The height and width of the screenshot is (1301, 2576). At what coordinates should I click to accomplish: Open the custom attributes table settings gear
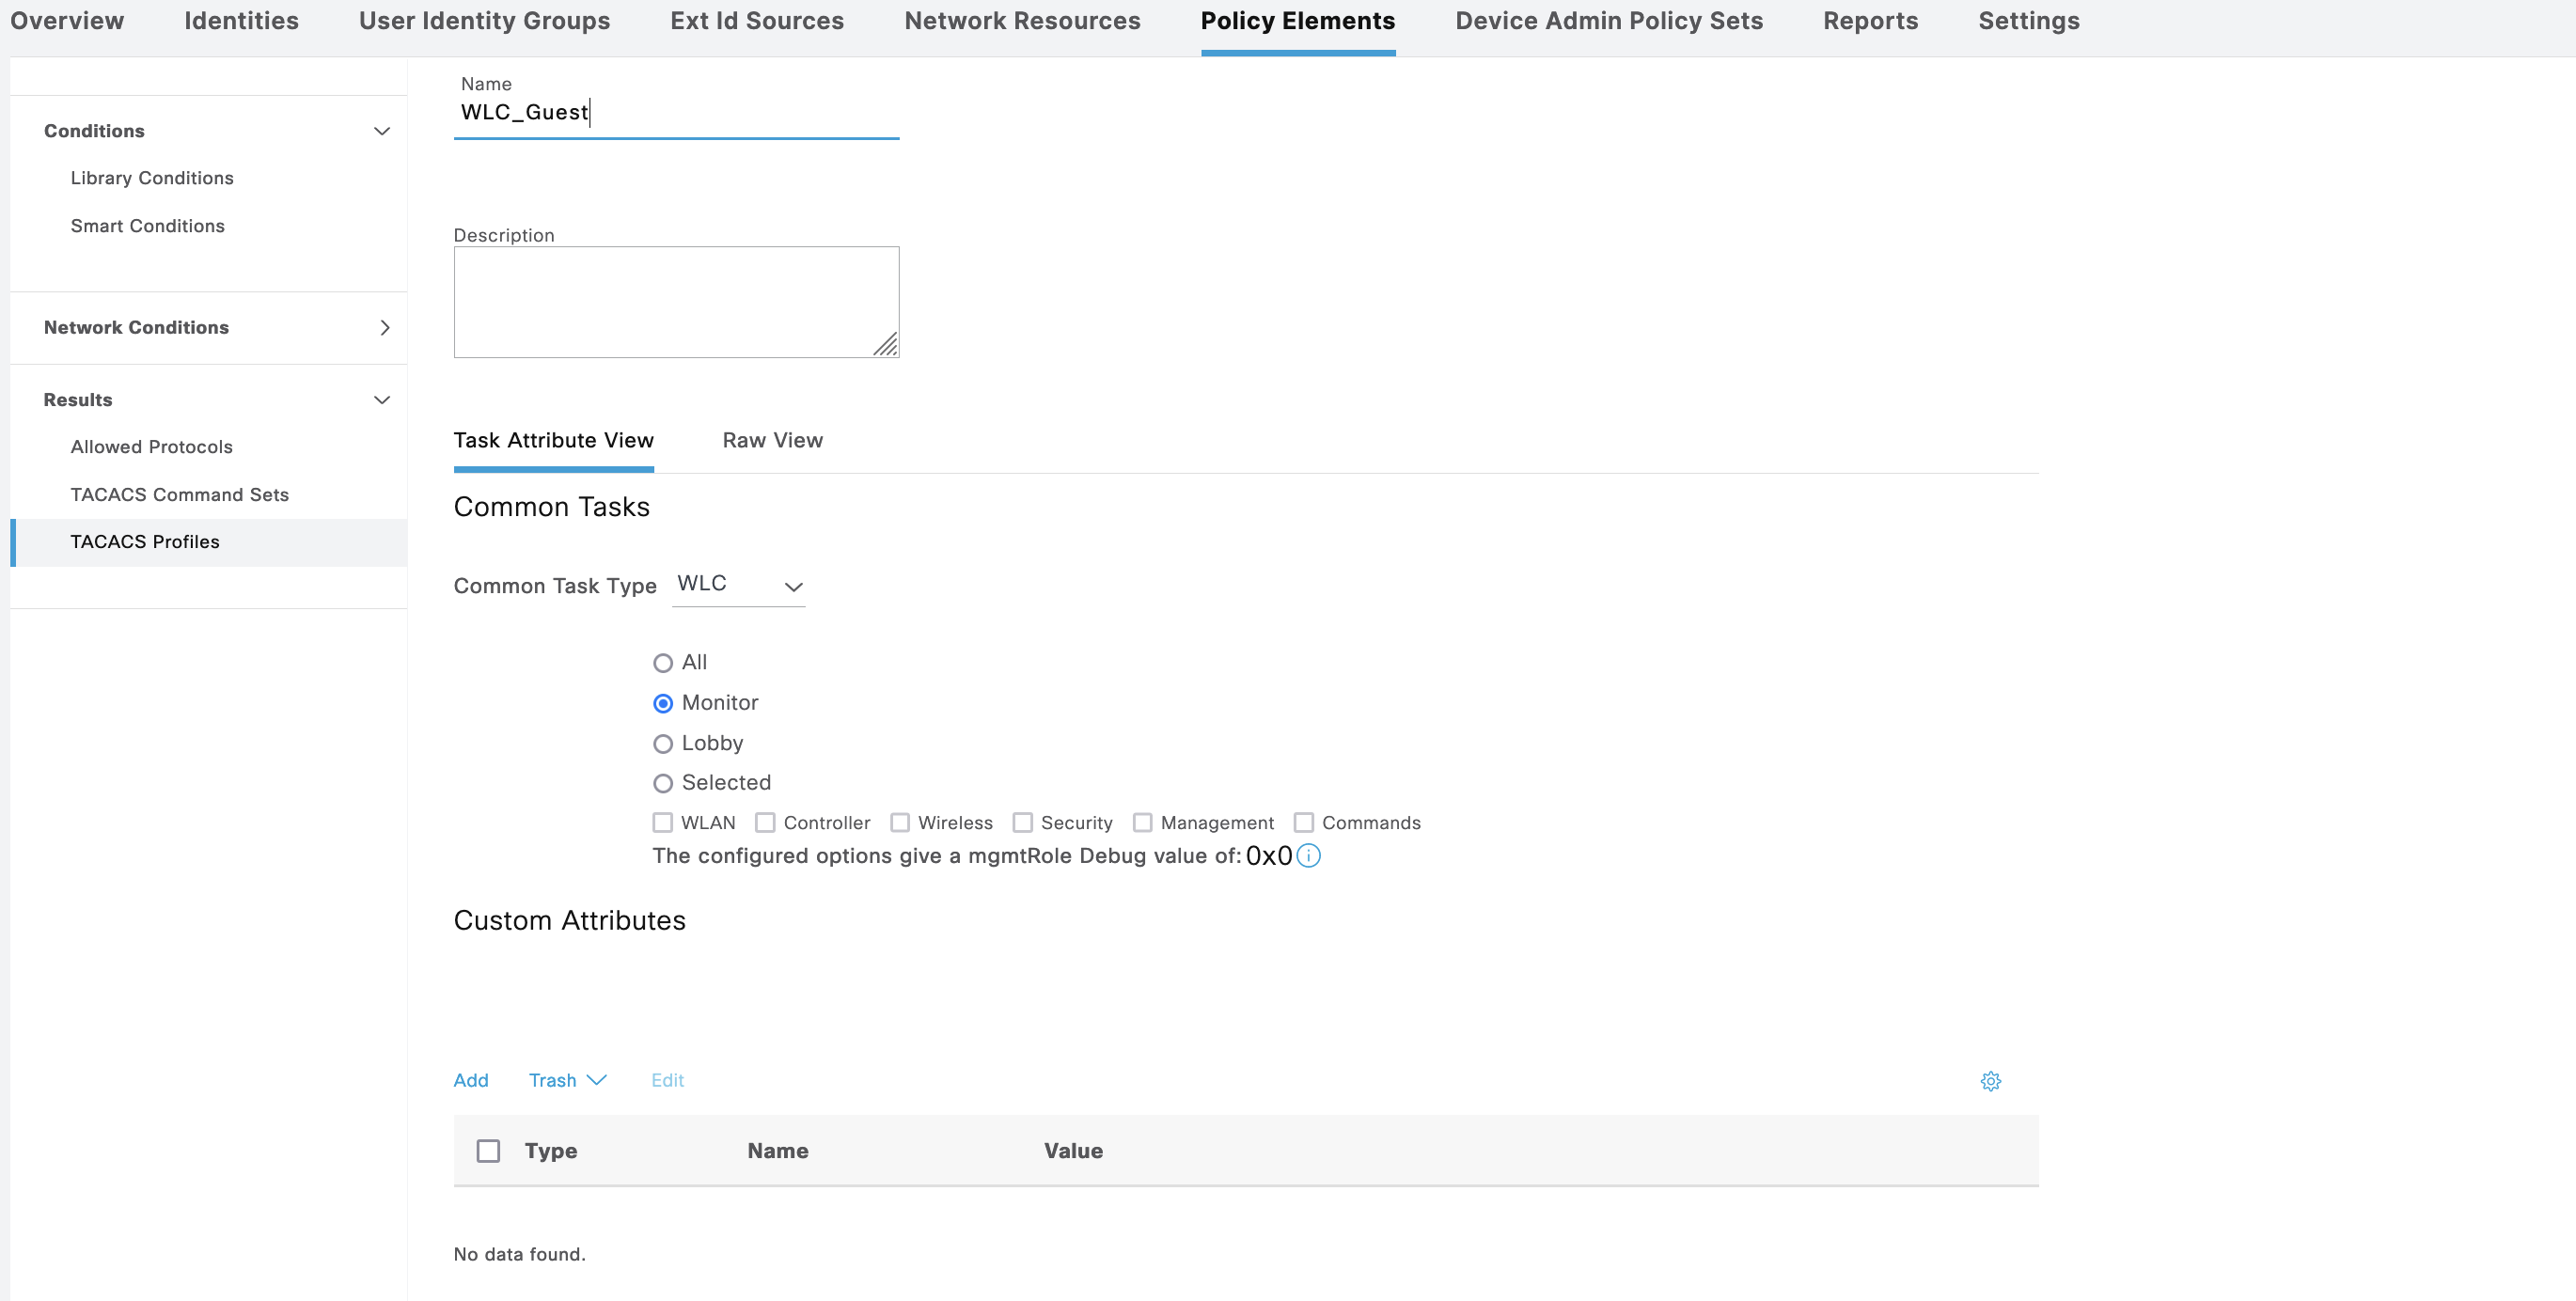coord(1990,1081)
